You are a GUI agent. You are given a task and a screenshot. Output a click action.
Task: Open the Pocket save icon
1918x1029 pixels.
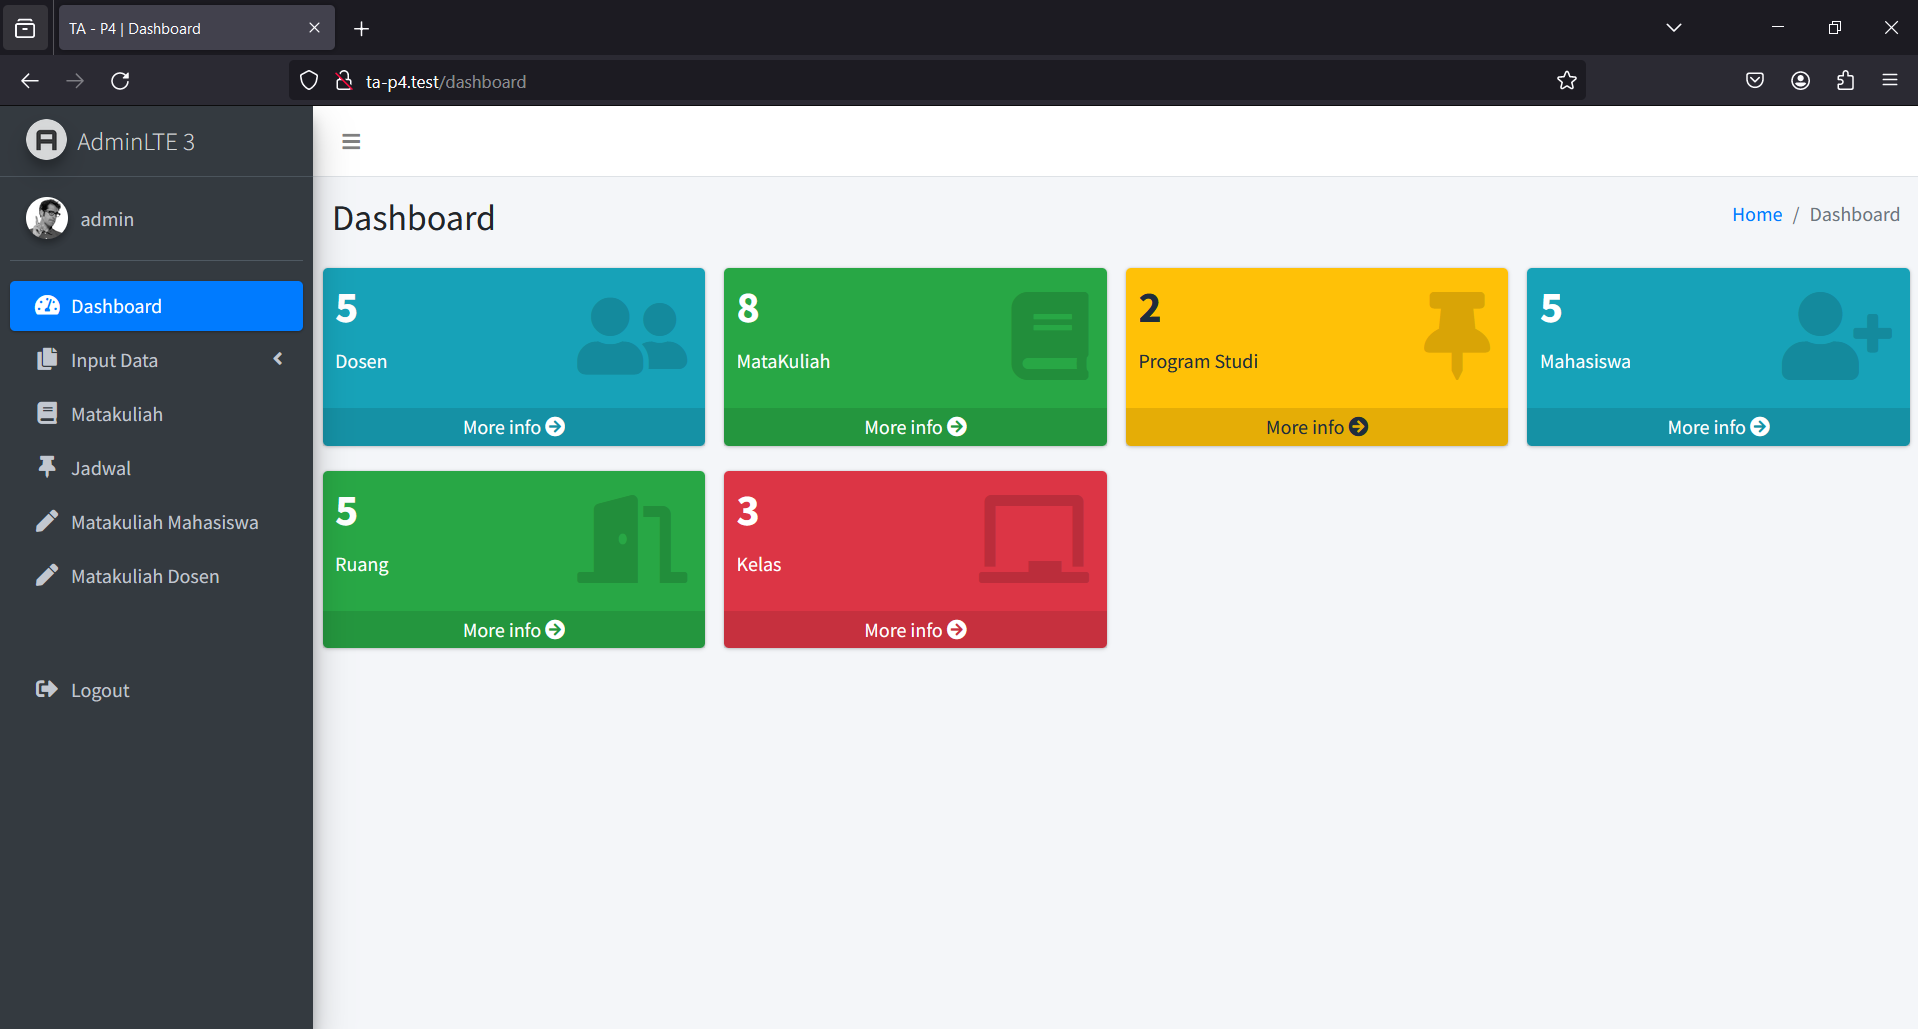tap(1755, 81)
